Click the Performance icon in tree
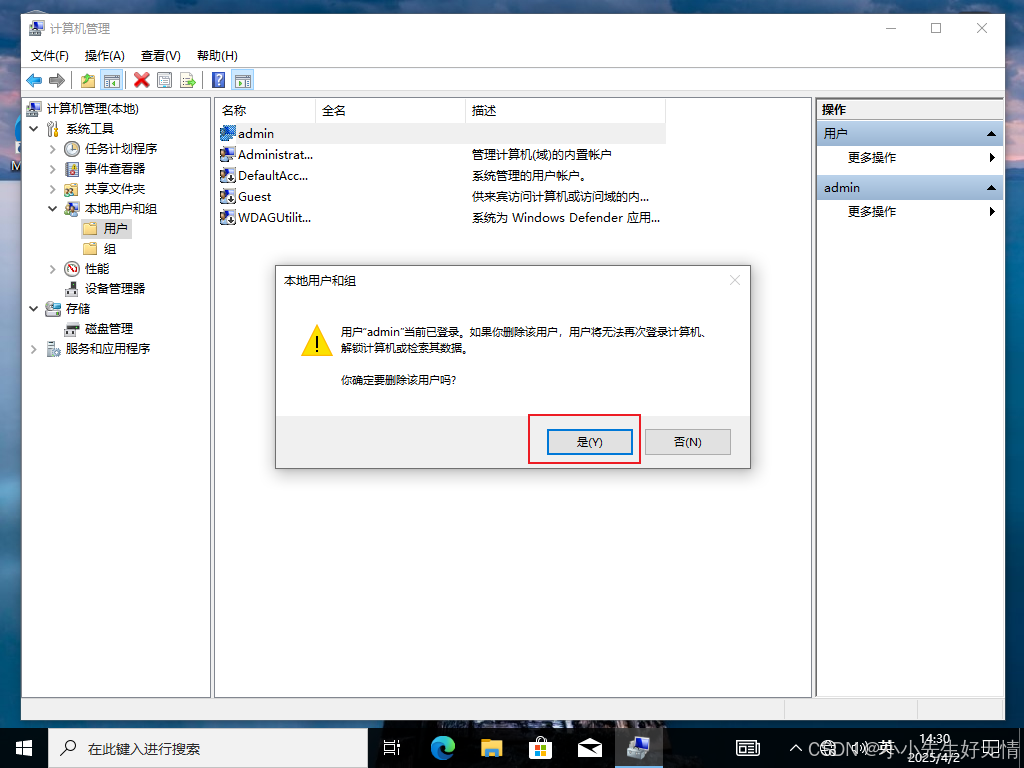The image size is (1024, 768). coord(72,268)
